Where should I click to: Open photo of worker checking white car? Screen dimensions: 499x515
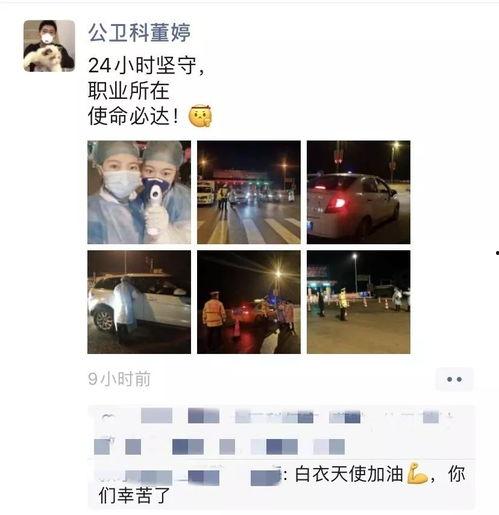(x=139, y=302)
